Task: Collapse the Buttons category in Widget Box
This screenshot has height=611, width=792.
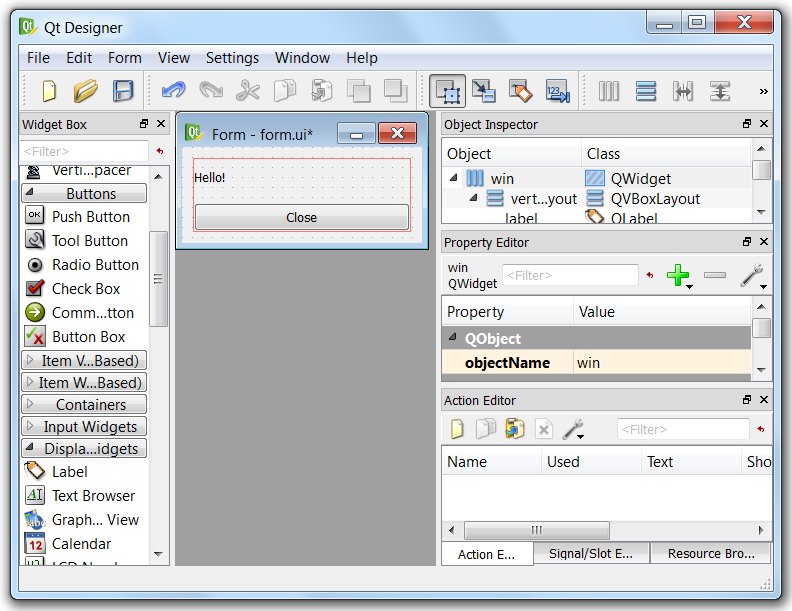Action: pyautogui.click(x=84, y=193)
